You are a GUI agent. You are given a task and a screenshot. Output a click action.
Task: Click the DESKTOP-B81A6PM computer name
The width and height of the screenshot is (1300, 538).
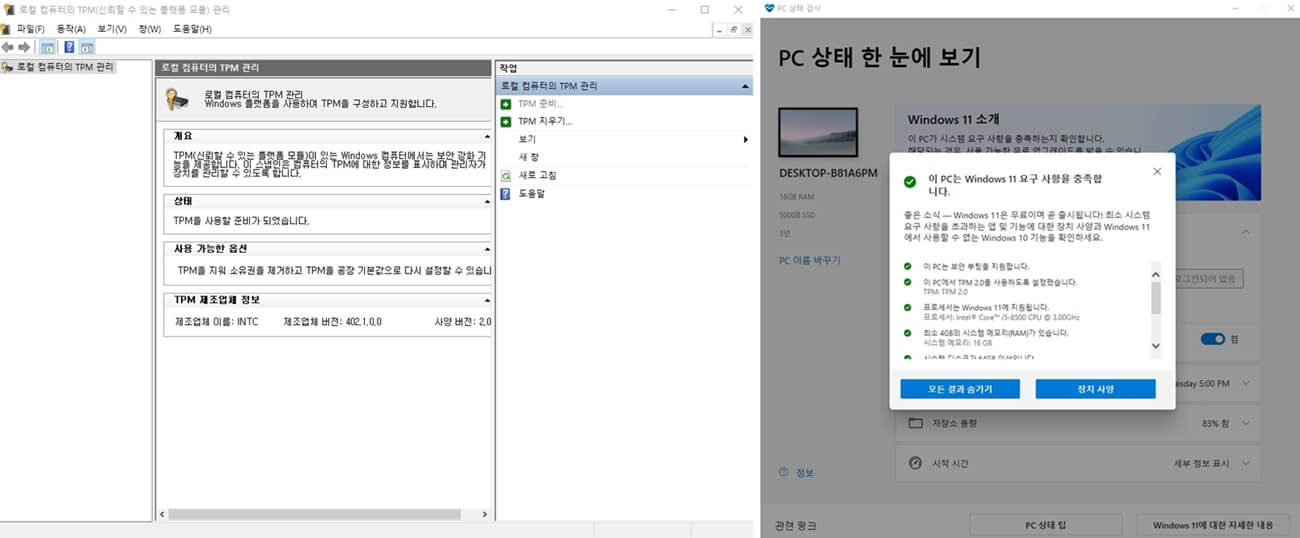tap(828, 173)
